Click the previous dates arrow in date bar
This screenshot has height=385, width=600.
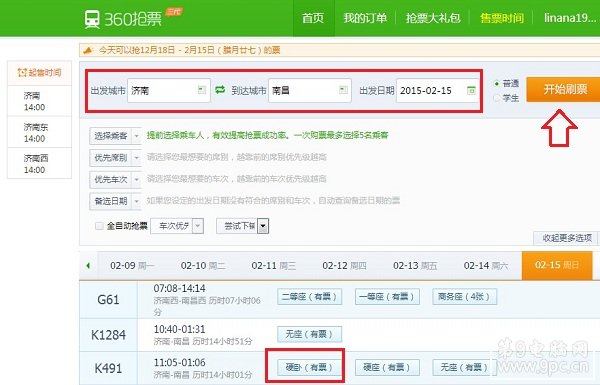(x=88, y=265)
